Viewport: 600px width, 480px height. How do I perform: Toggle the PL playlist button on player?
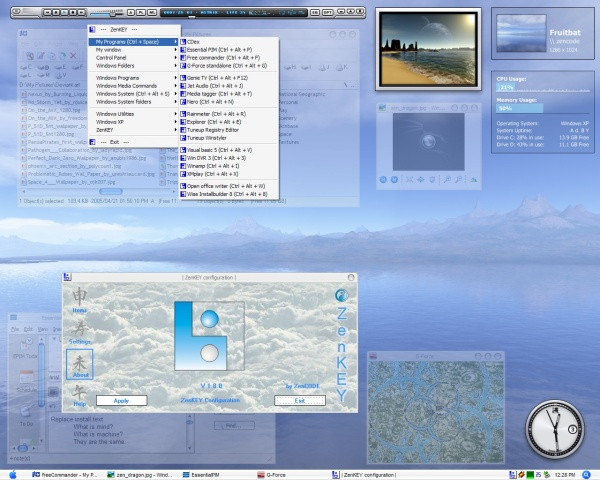point(141,12)
